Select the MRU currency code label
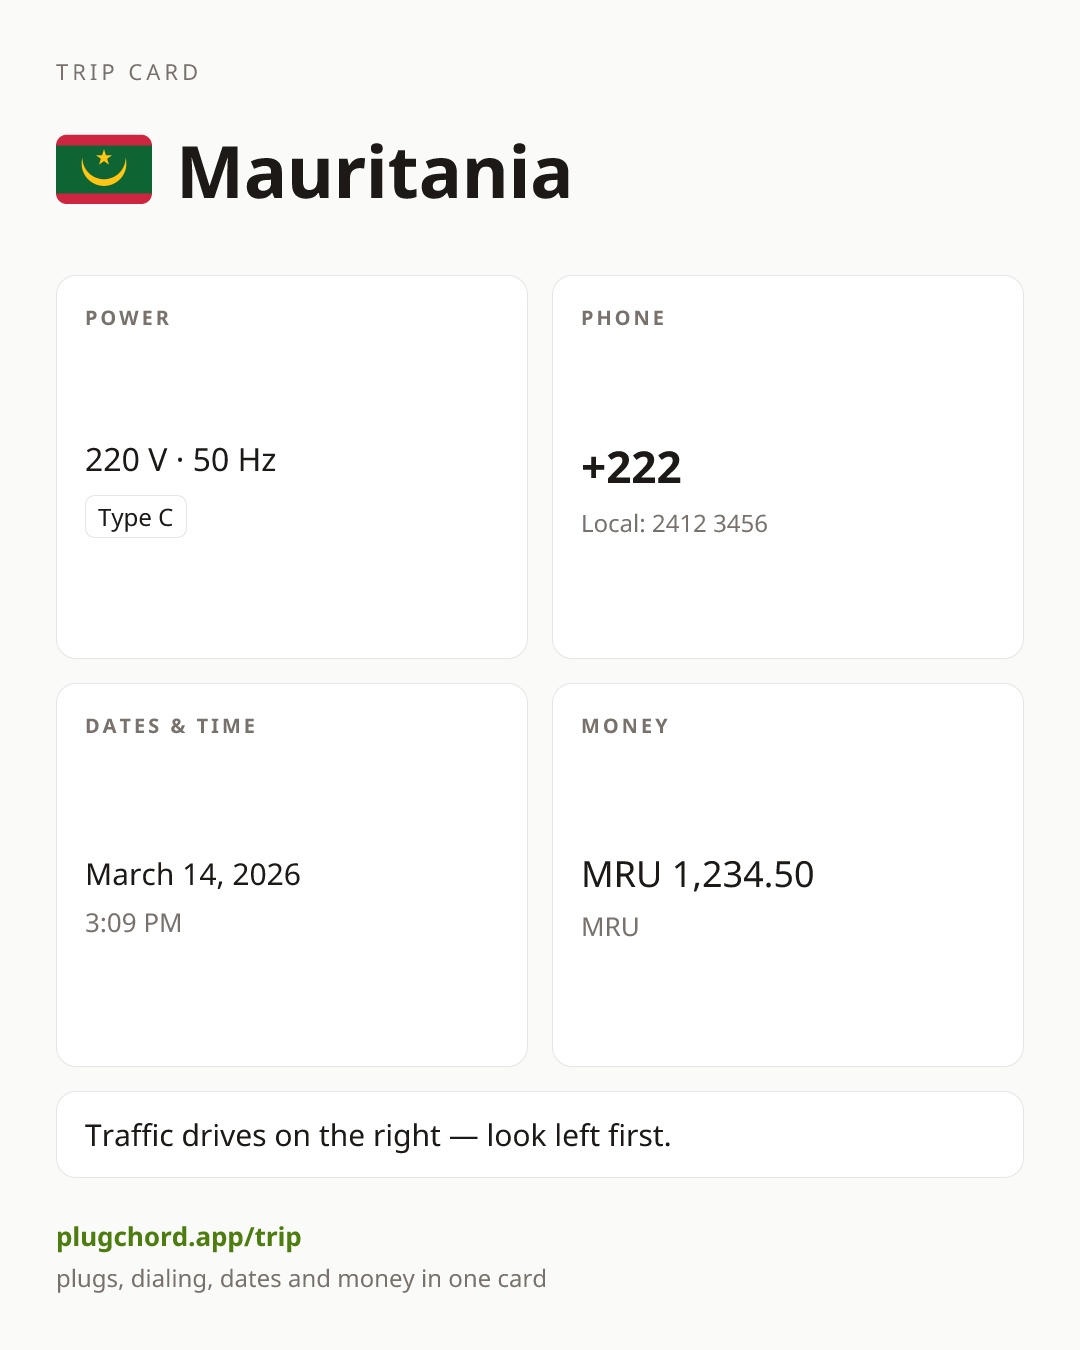The height and width of the screenshot is (1350, 1080). (610, 927)
